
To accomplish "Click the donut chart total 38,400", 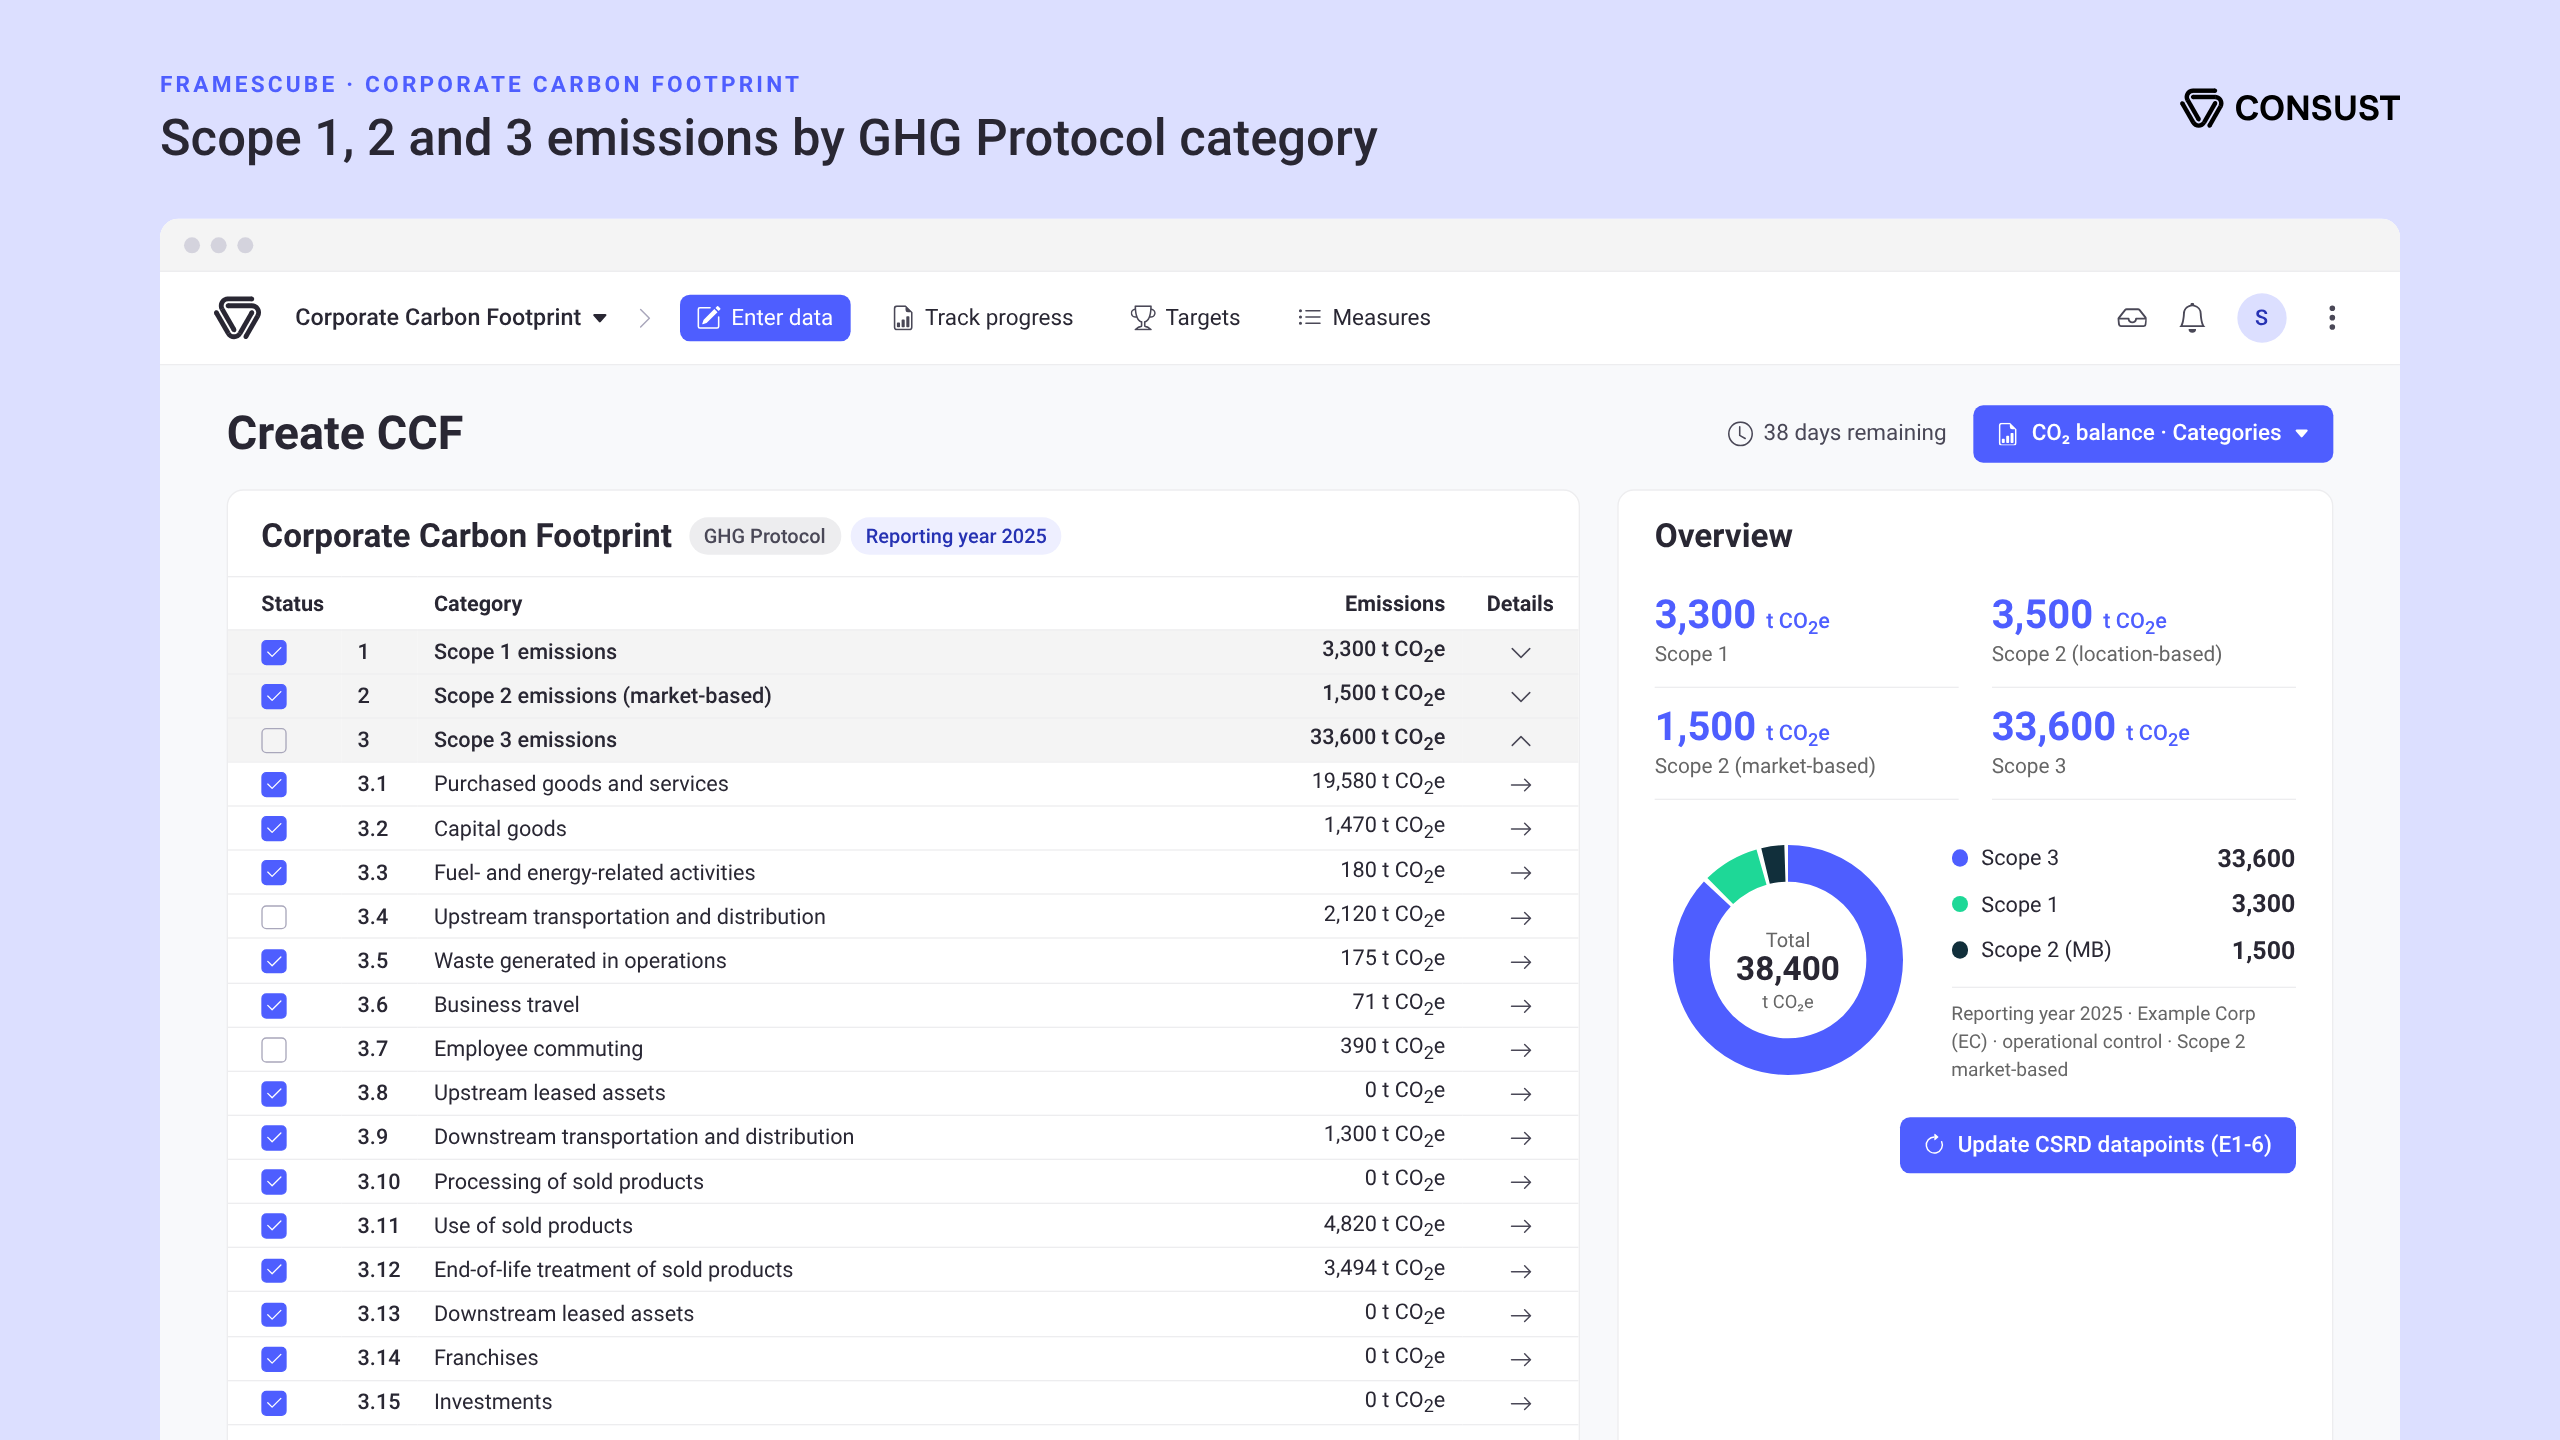I will click(1788, 968).
